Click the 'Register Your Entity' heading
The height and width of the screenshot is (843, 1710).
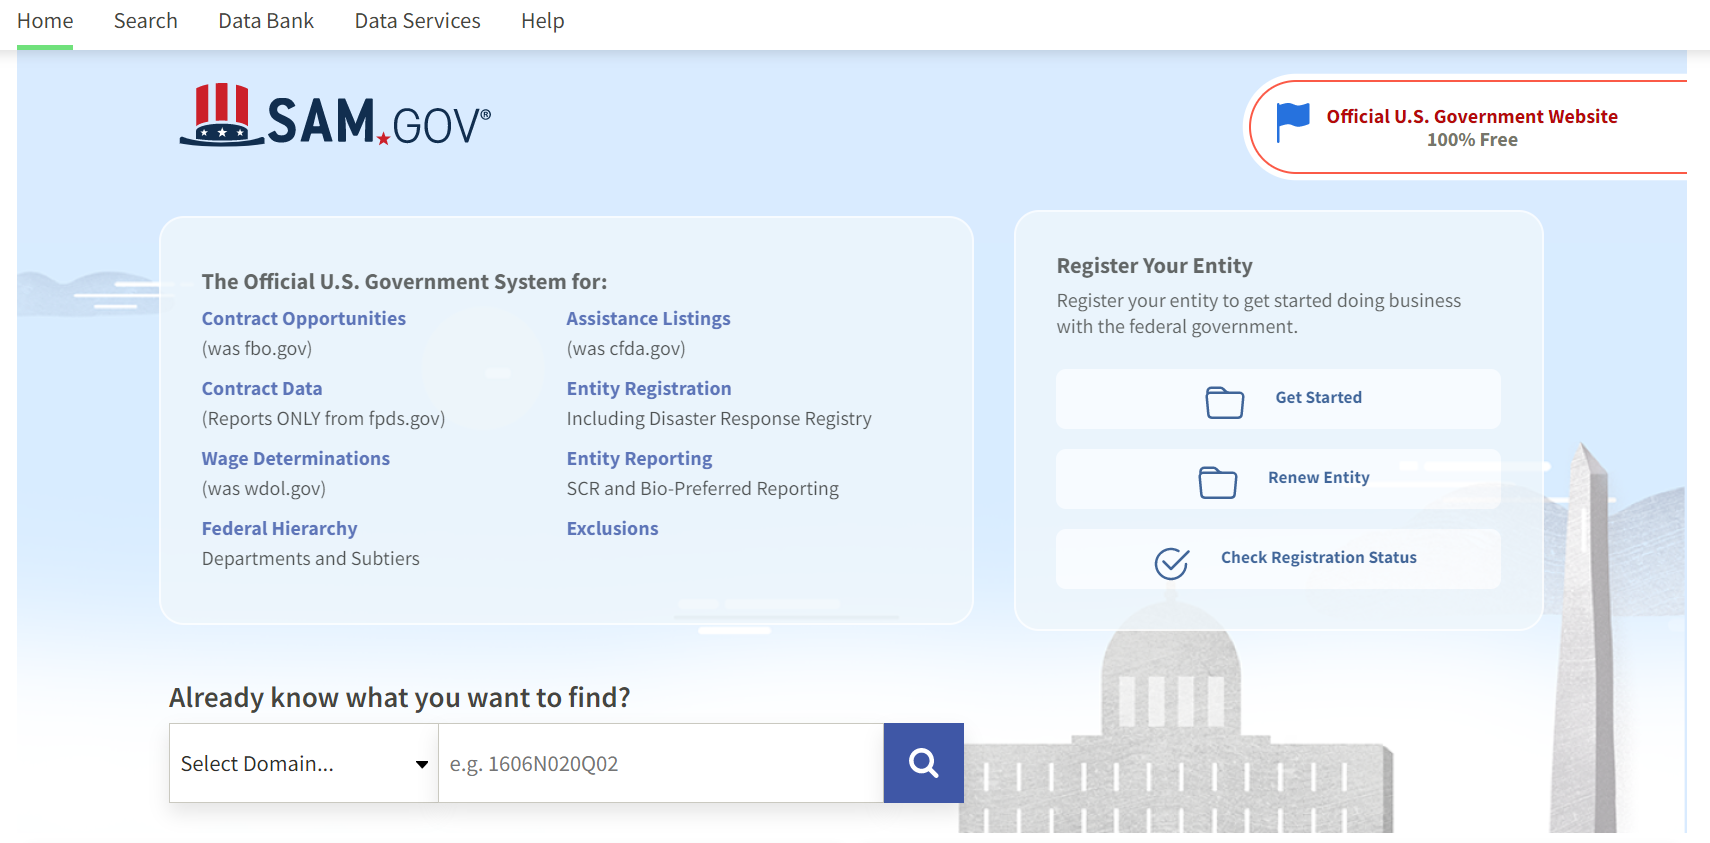1154,265
